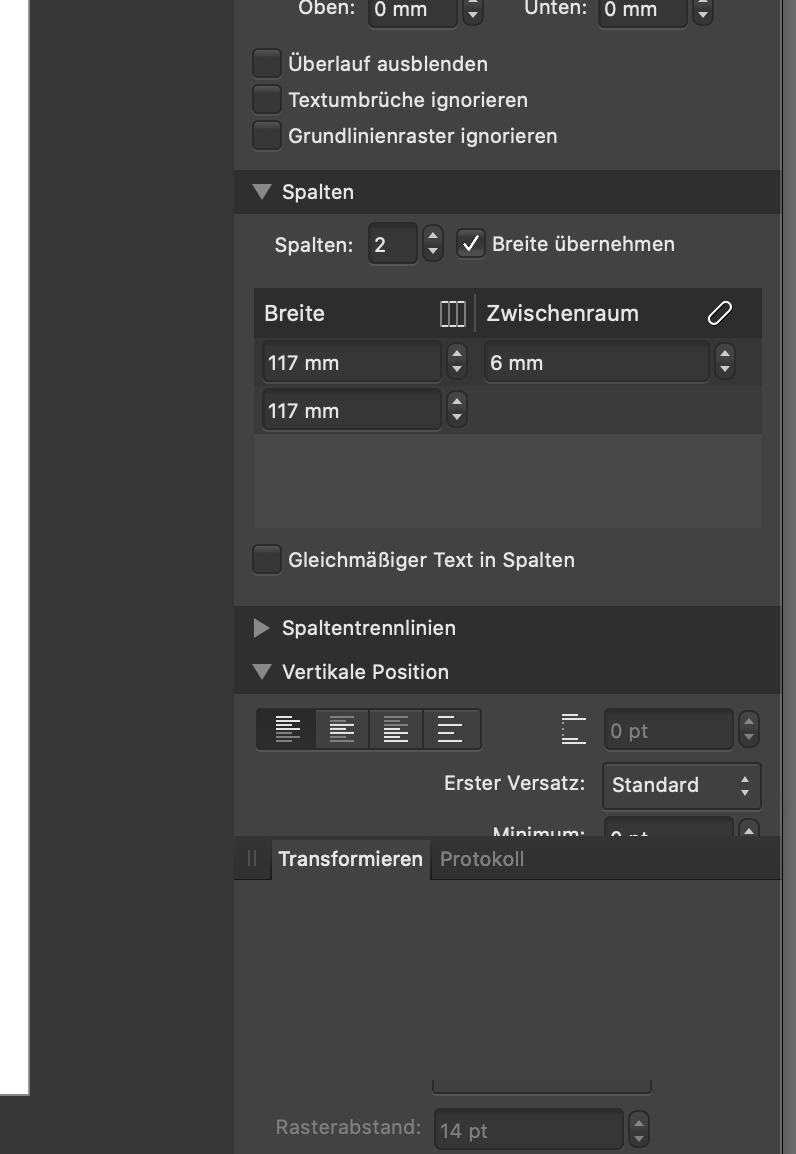Click the Spalten count stepper
The width and height of the screenshot is (796, 1154).
433,244
